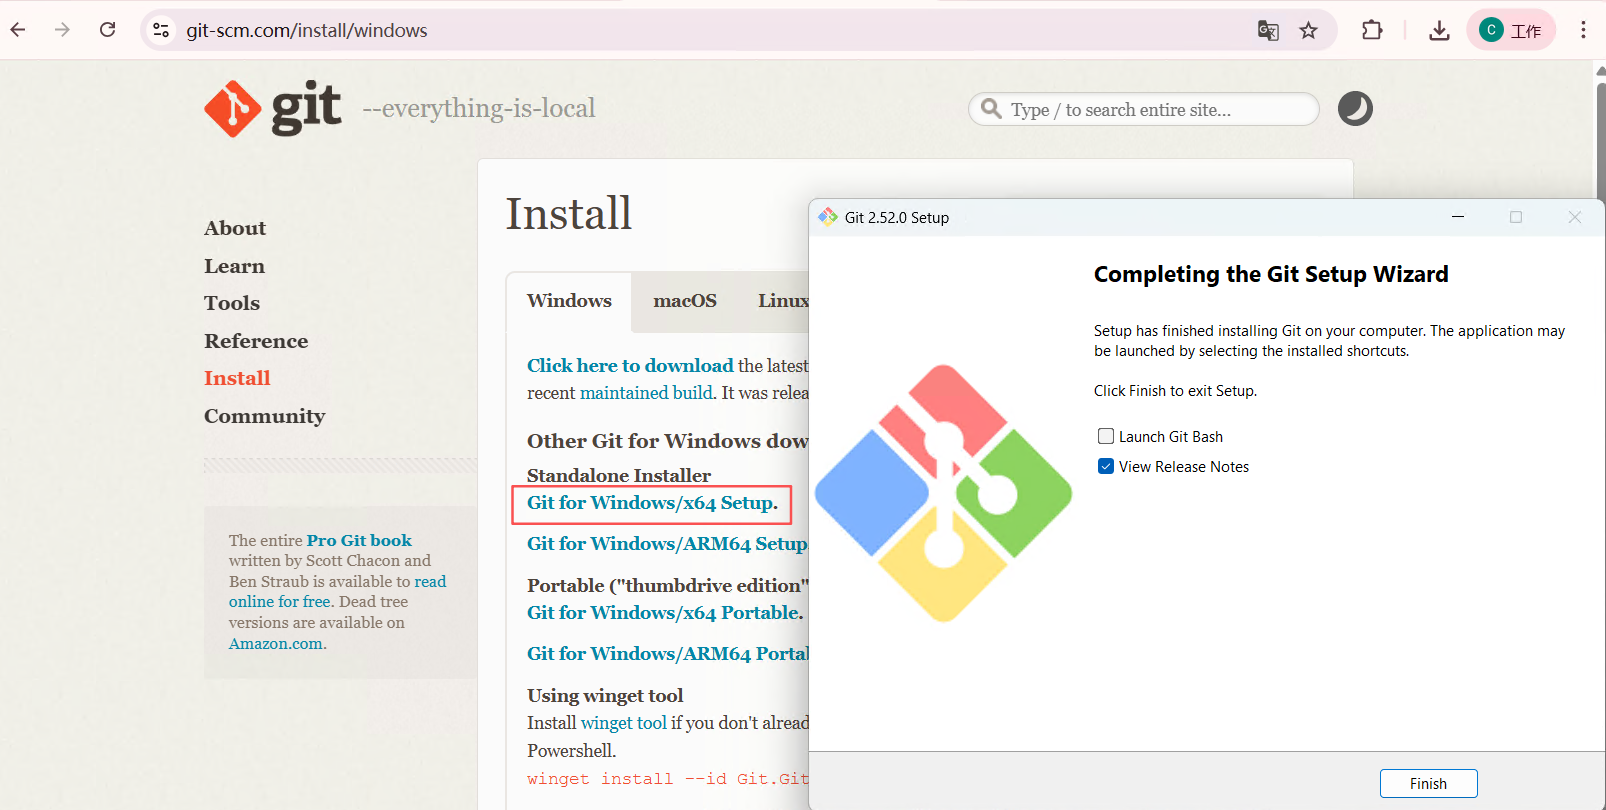
Task: Click the 'winget install --id Git.Git' command text
Action: (x=668, y=779)
